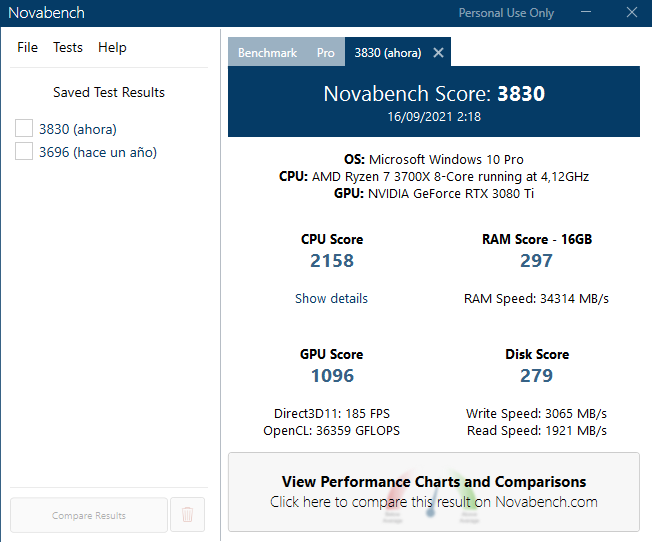Open the Tests menu
The image size is (652, 542).
68,47
